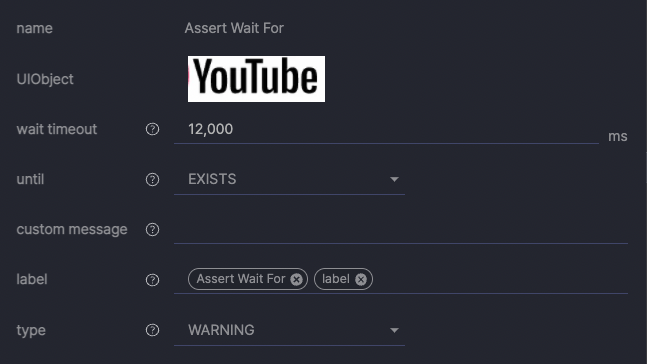Open help icon next to until
The height and width of the screenshot is (364, 647).
click(x=152, y=180)
